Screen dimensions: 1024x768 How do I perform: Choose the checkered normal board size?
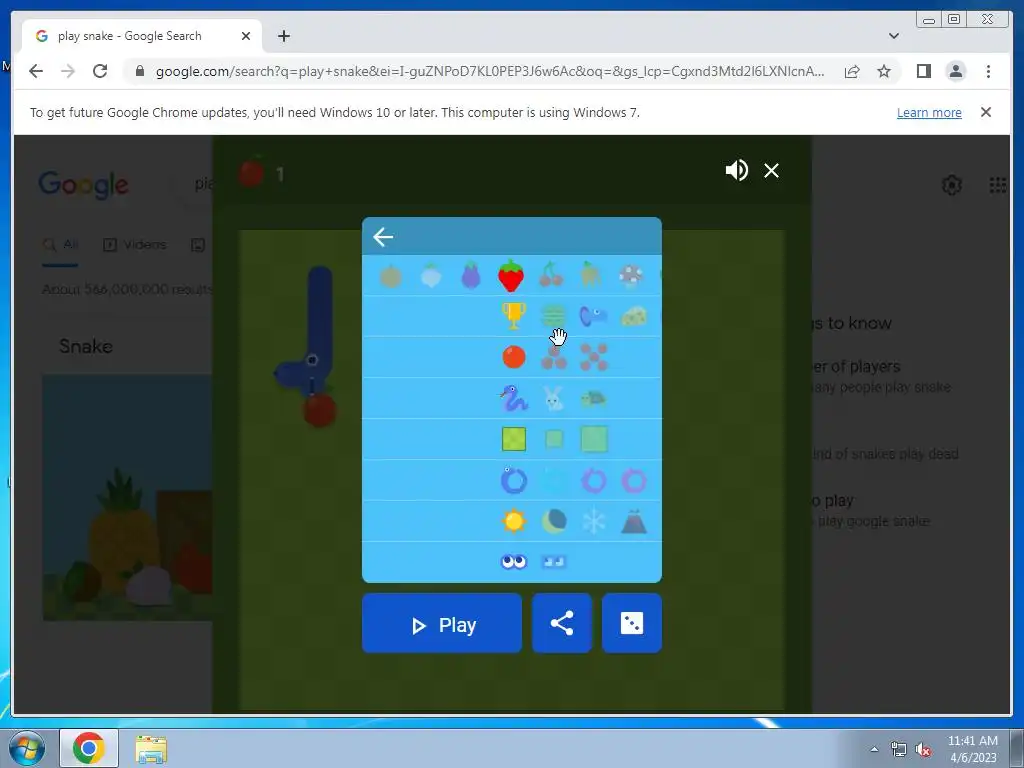pyautogui.click(x=514, y=439)
